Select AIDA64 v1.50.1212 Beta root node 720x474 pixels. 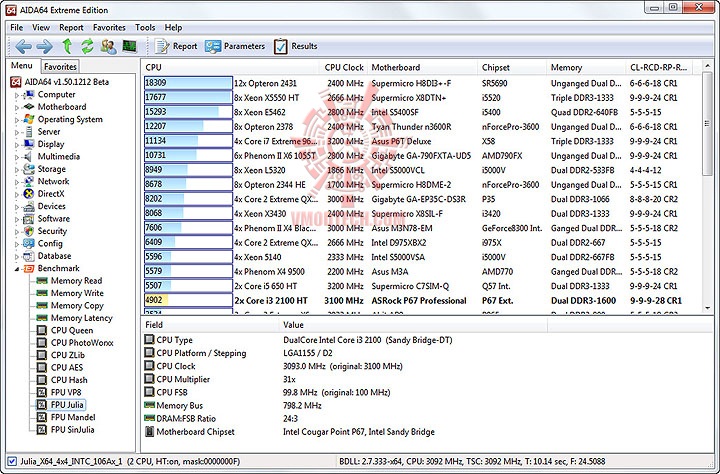(x=60, y=82)
